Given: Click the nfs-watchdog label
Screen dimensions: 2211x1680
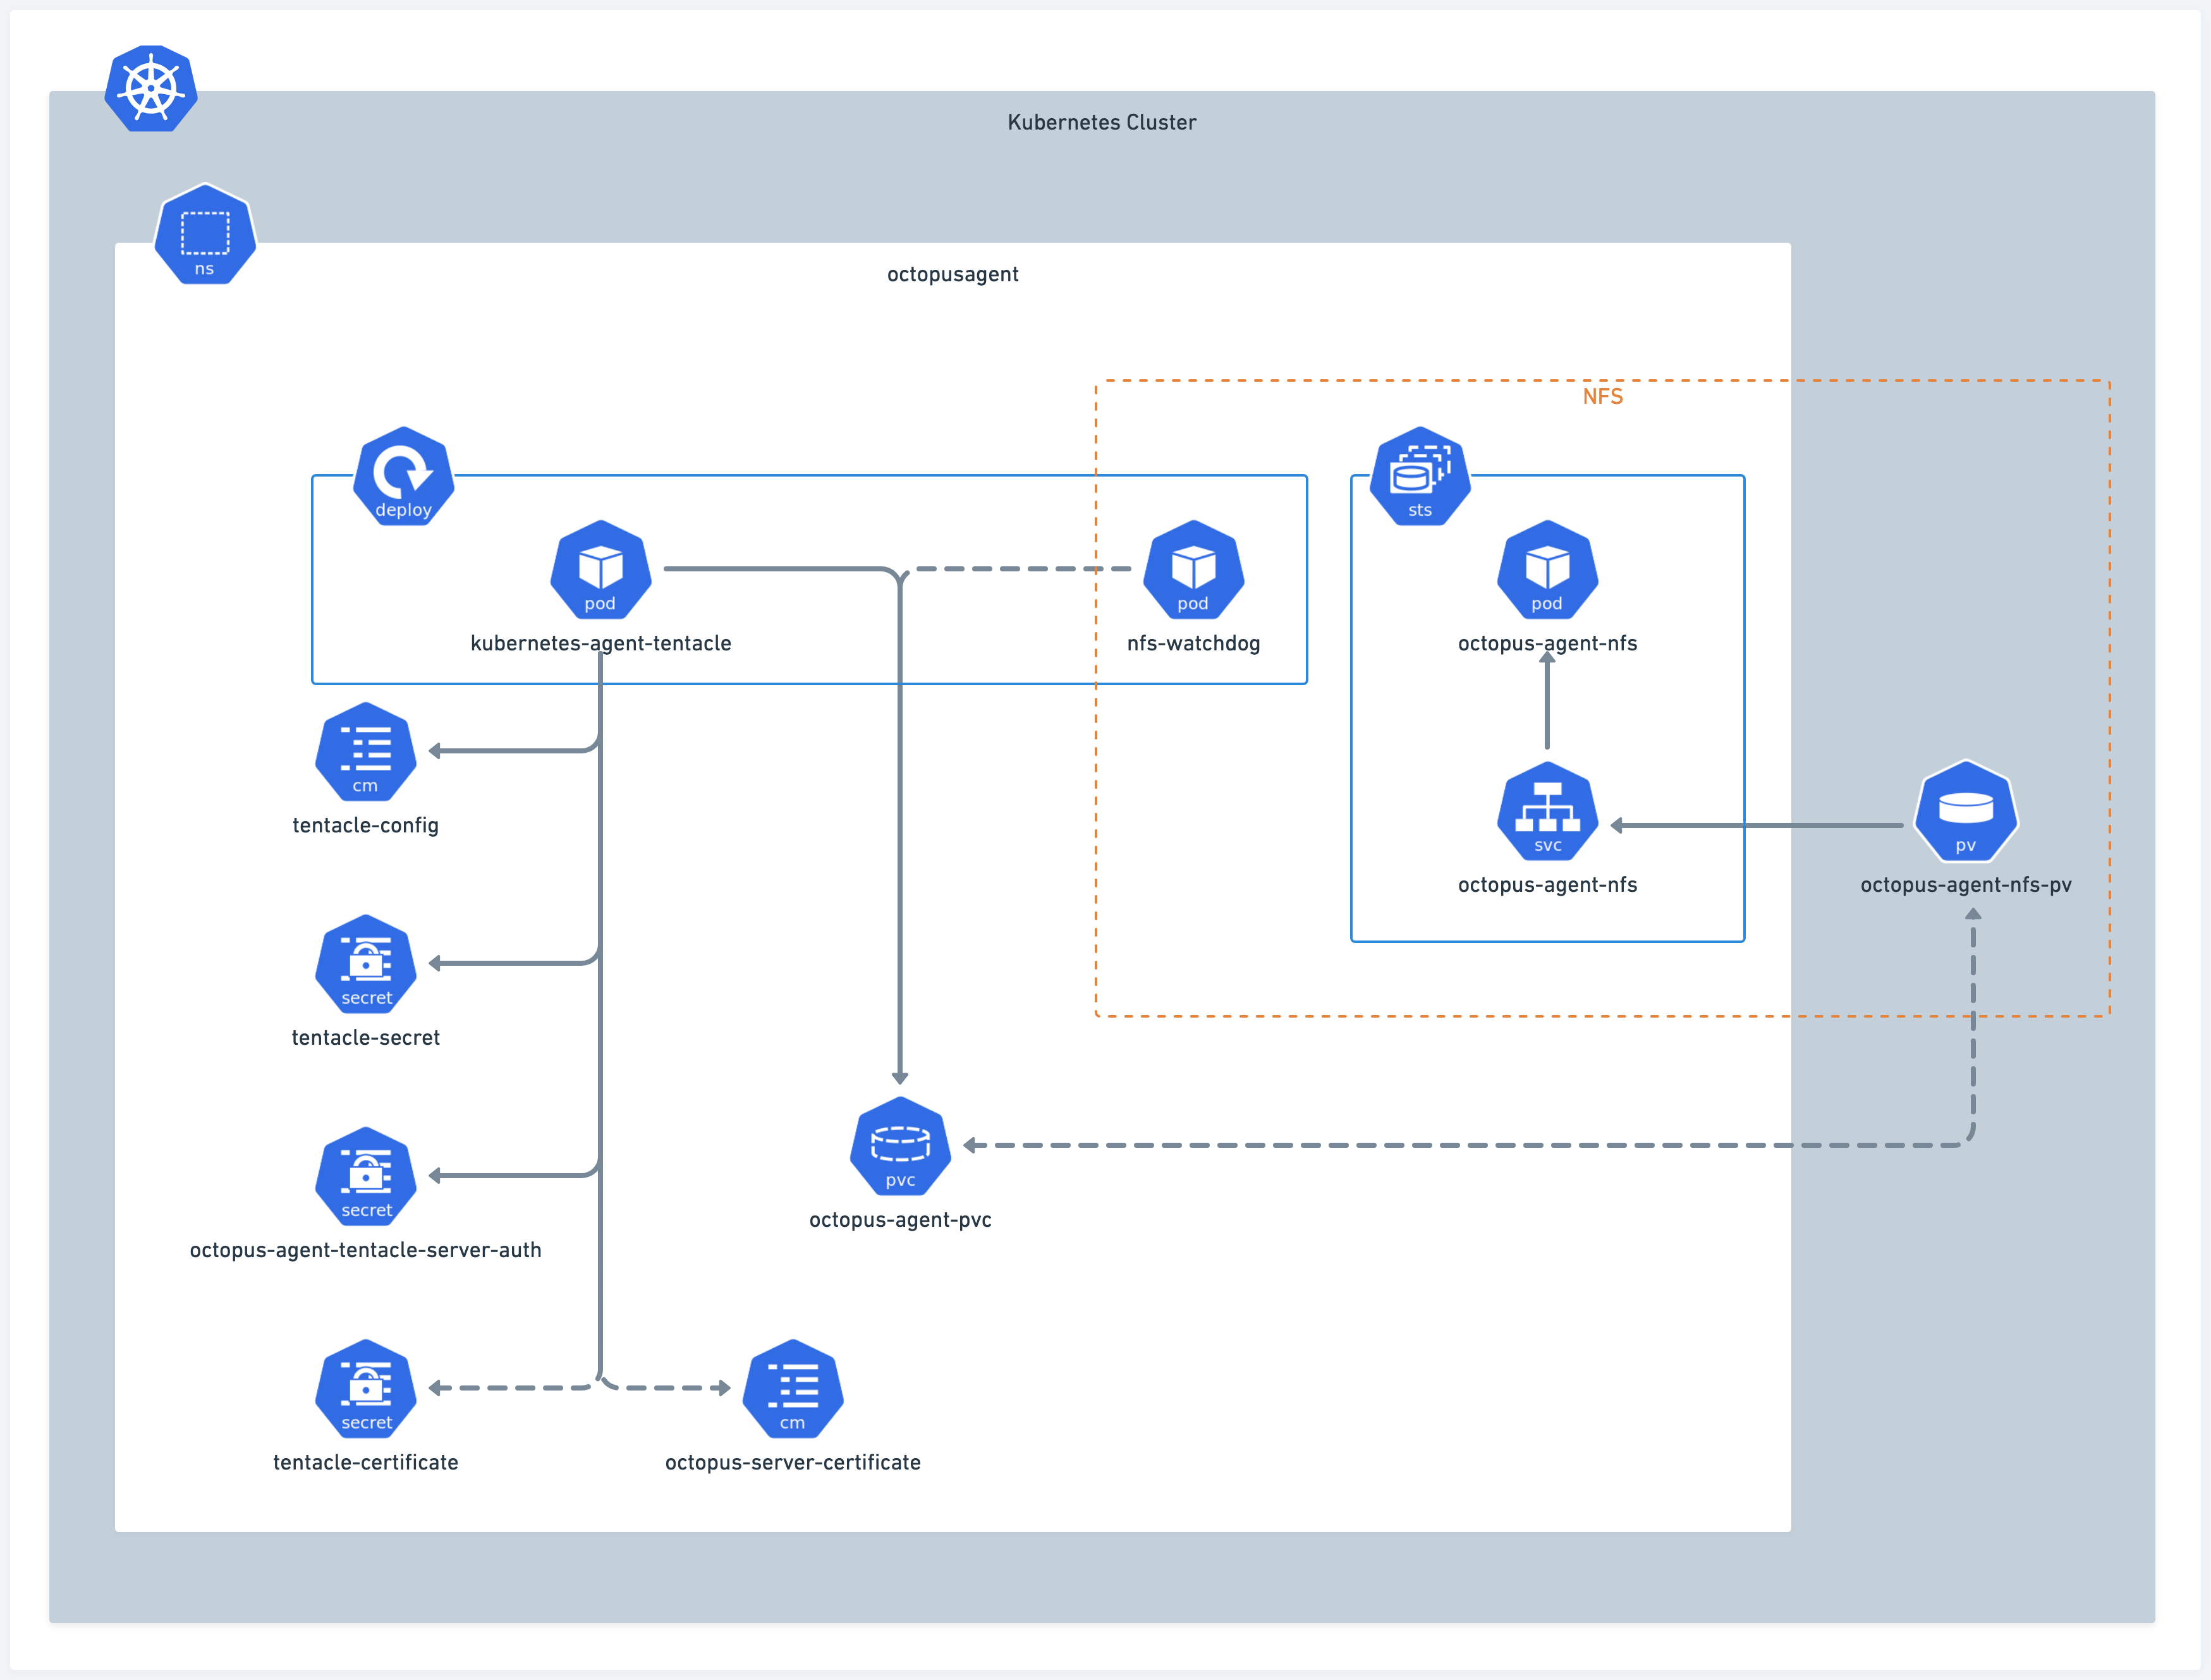Looking at the screenshot, I should click(1194, 643).
